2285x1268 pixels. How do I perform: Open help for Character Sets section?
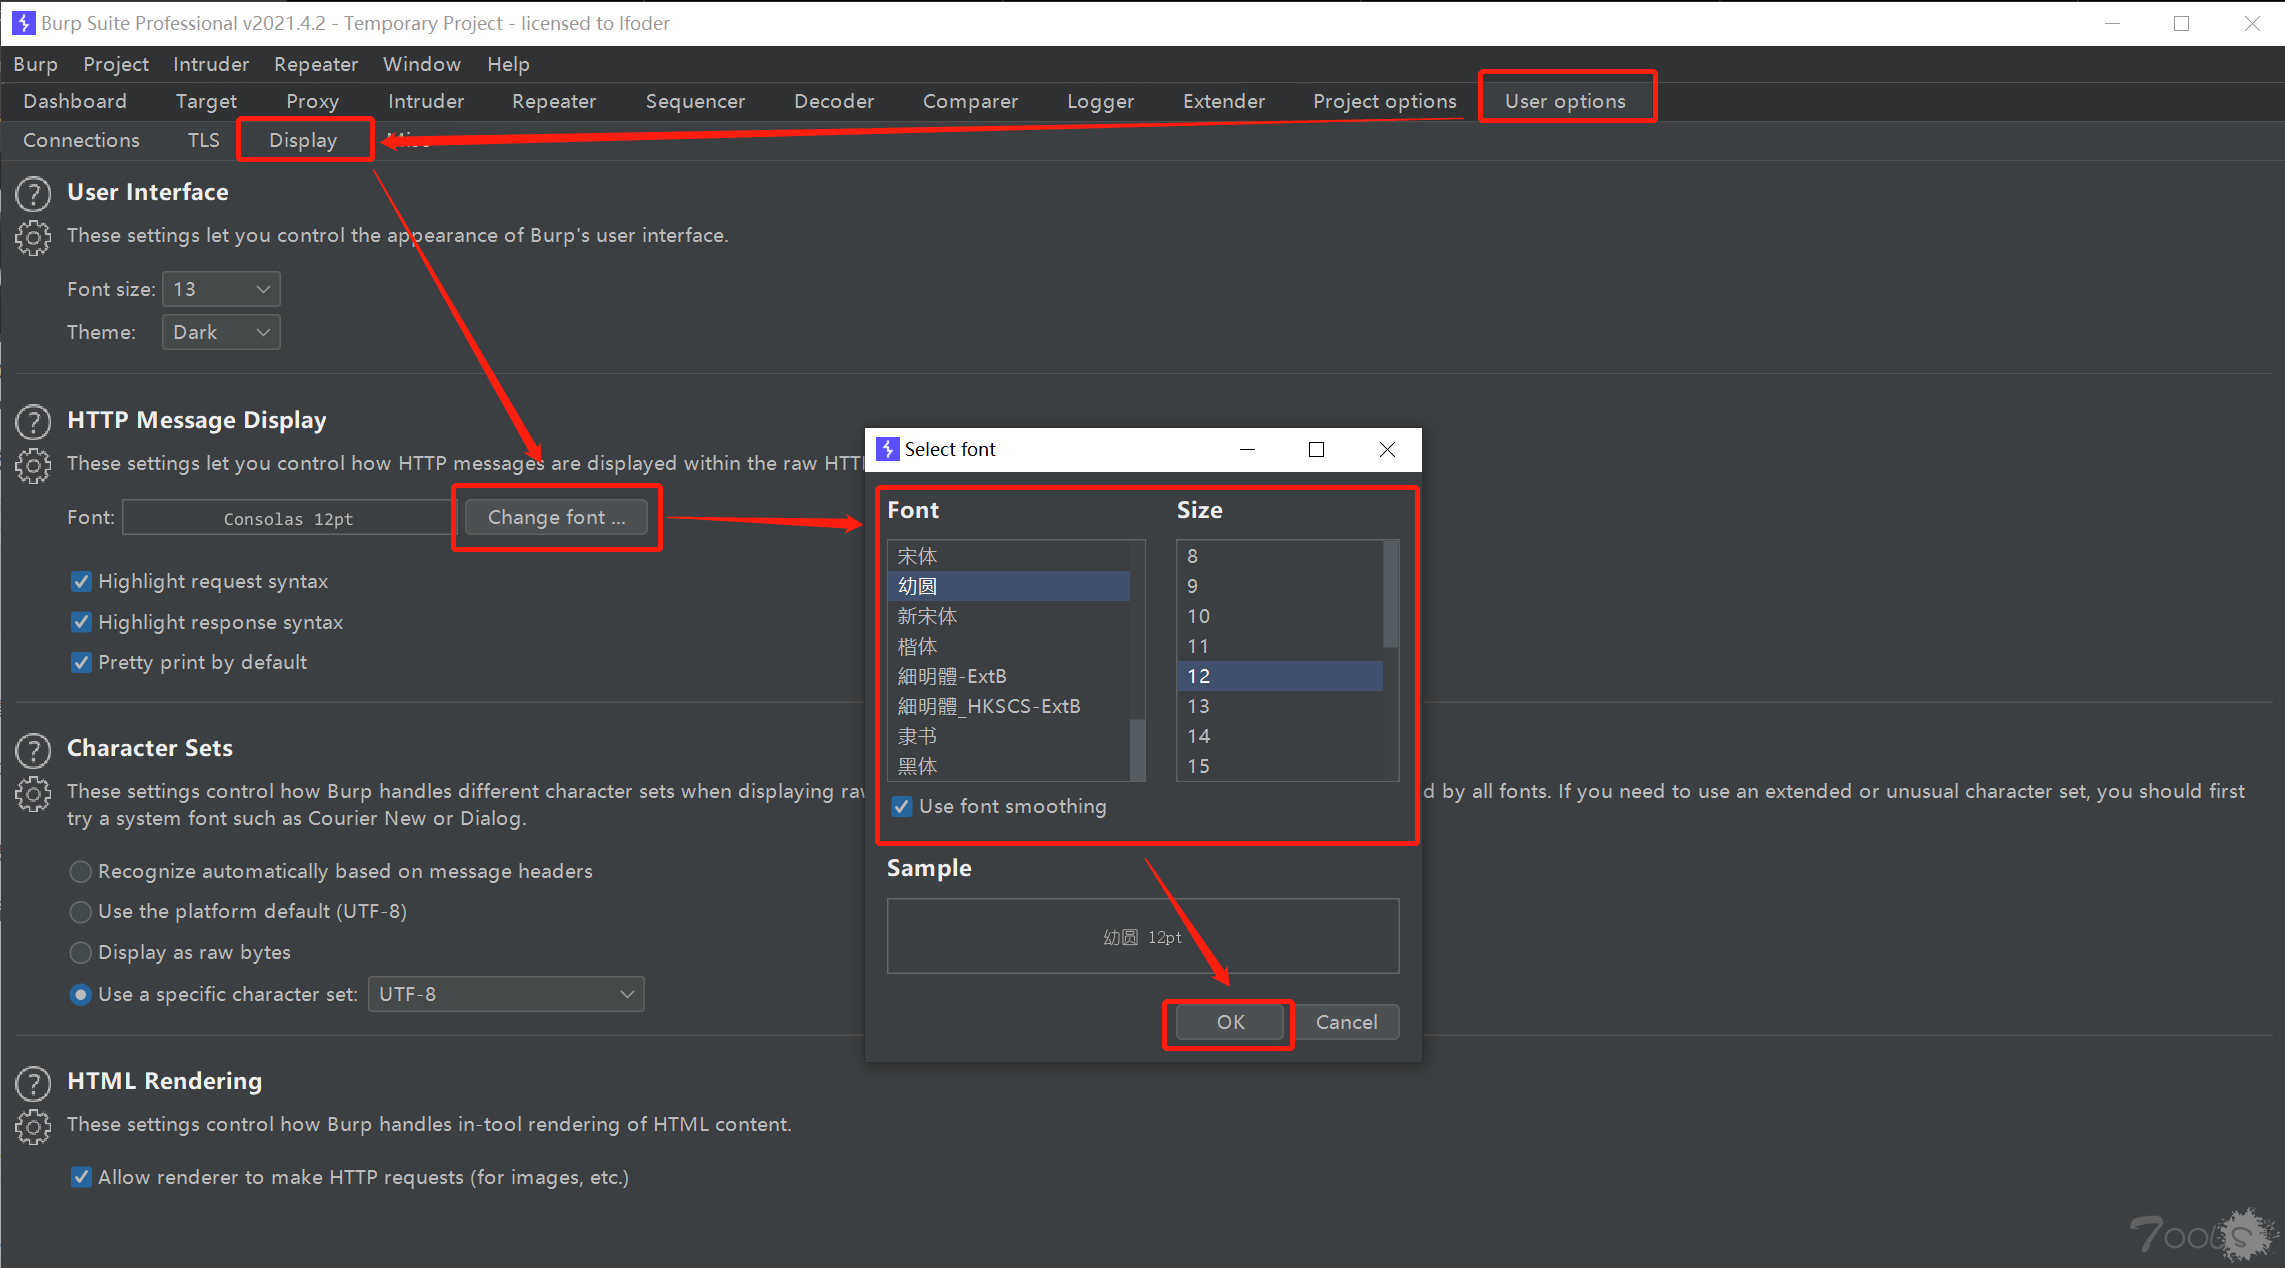33,750
